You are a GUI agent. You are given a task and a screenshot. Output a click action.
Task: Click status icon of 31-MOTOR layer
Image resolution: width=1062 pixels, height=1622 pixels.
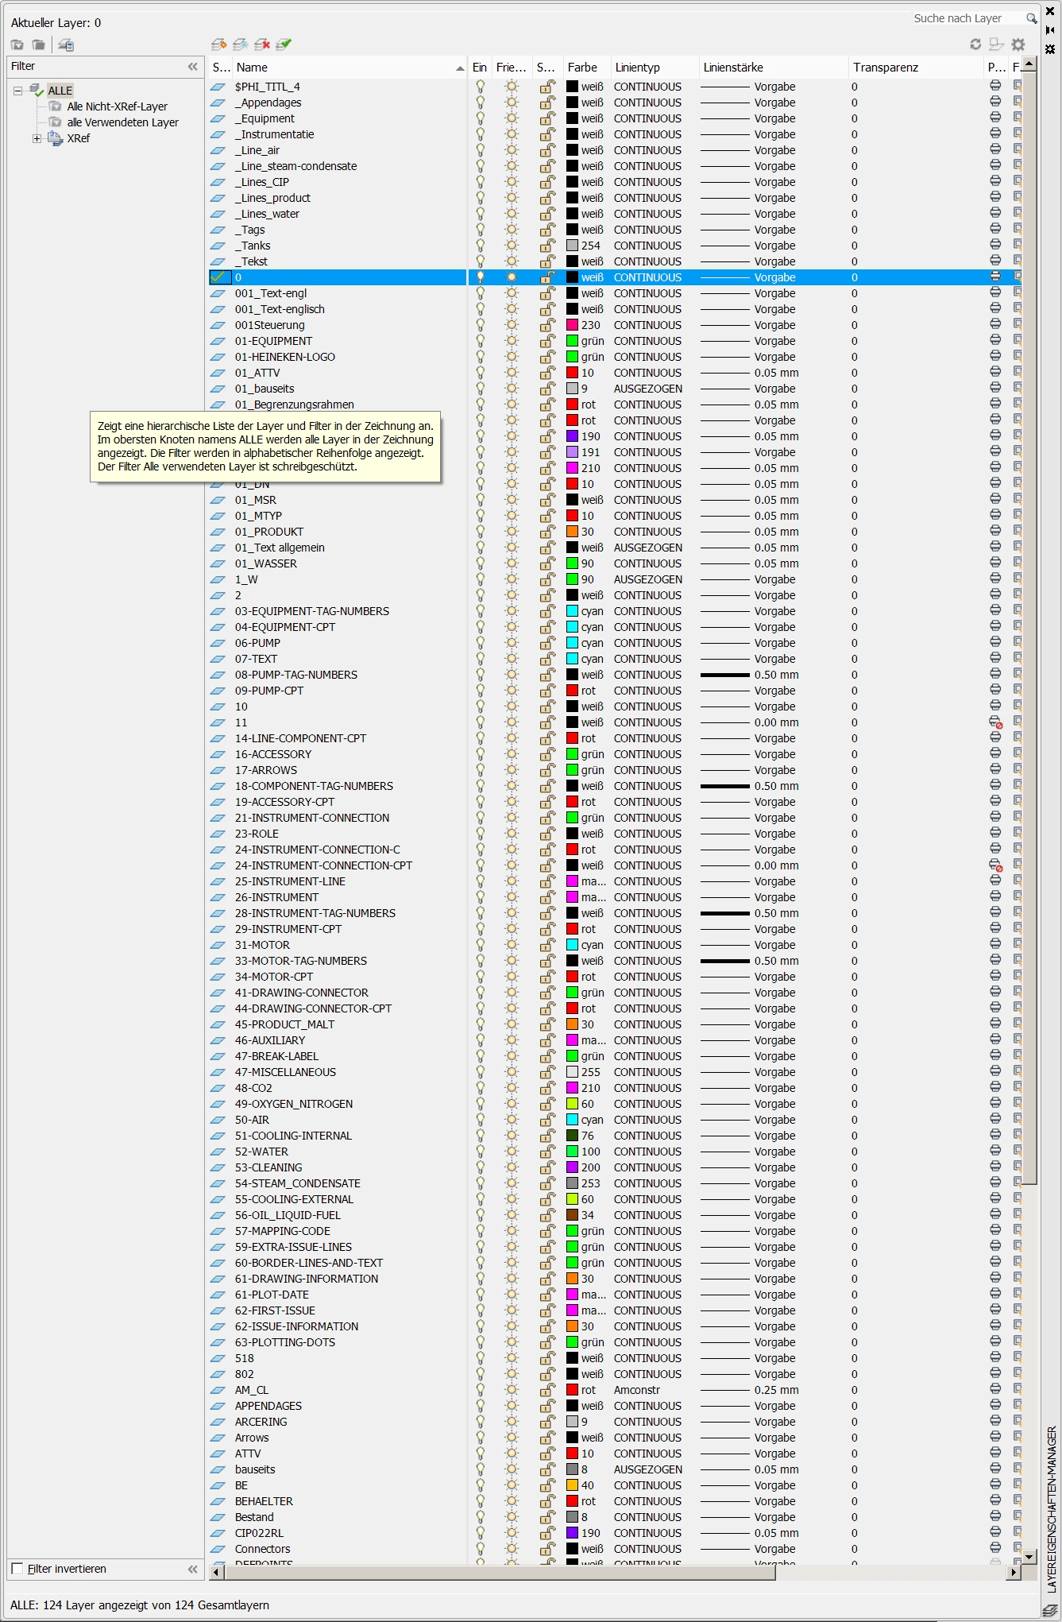[x=218, y=945]
